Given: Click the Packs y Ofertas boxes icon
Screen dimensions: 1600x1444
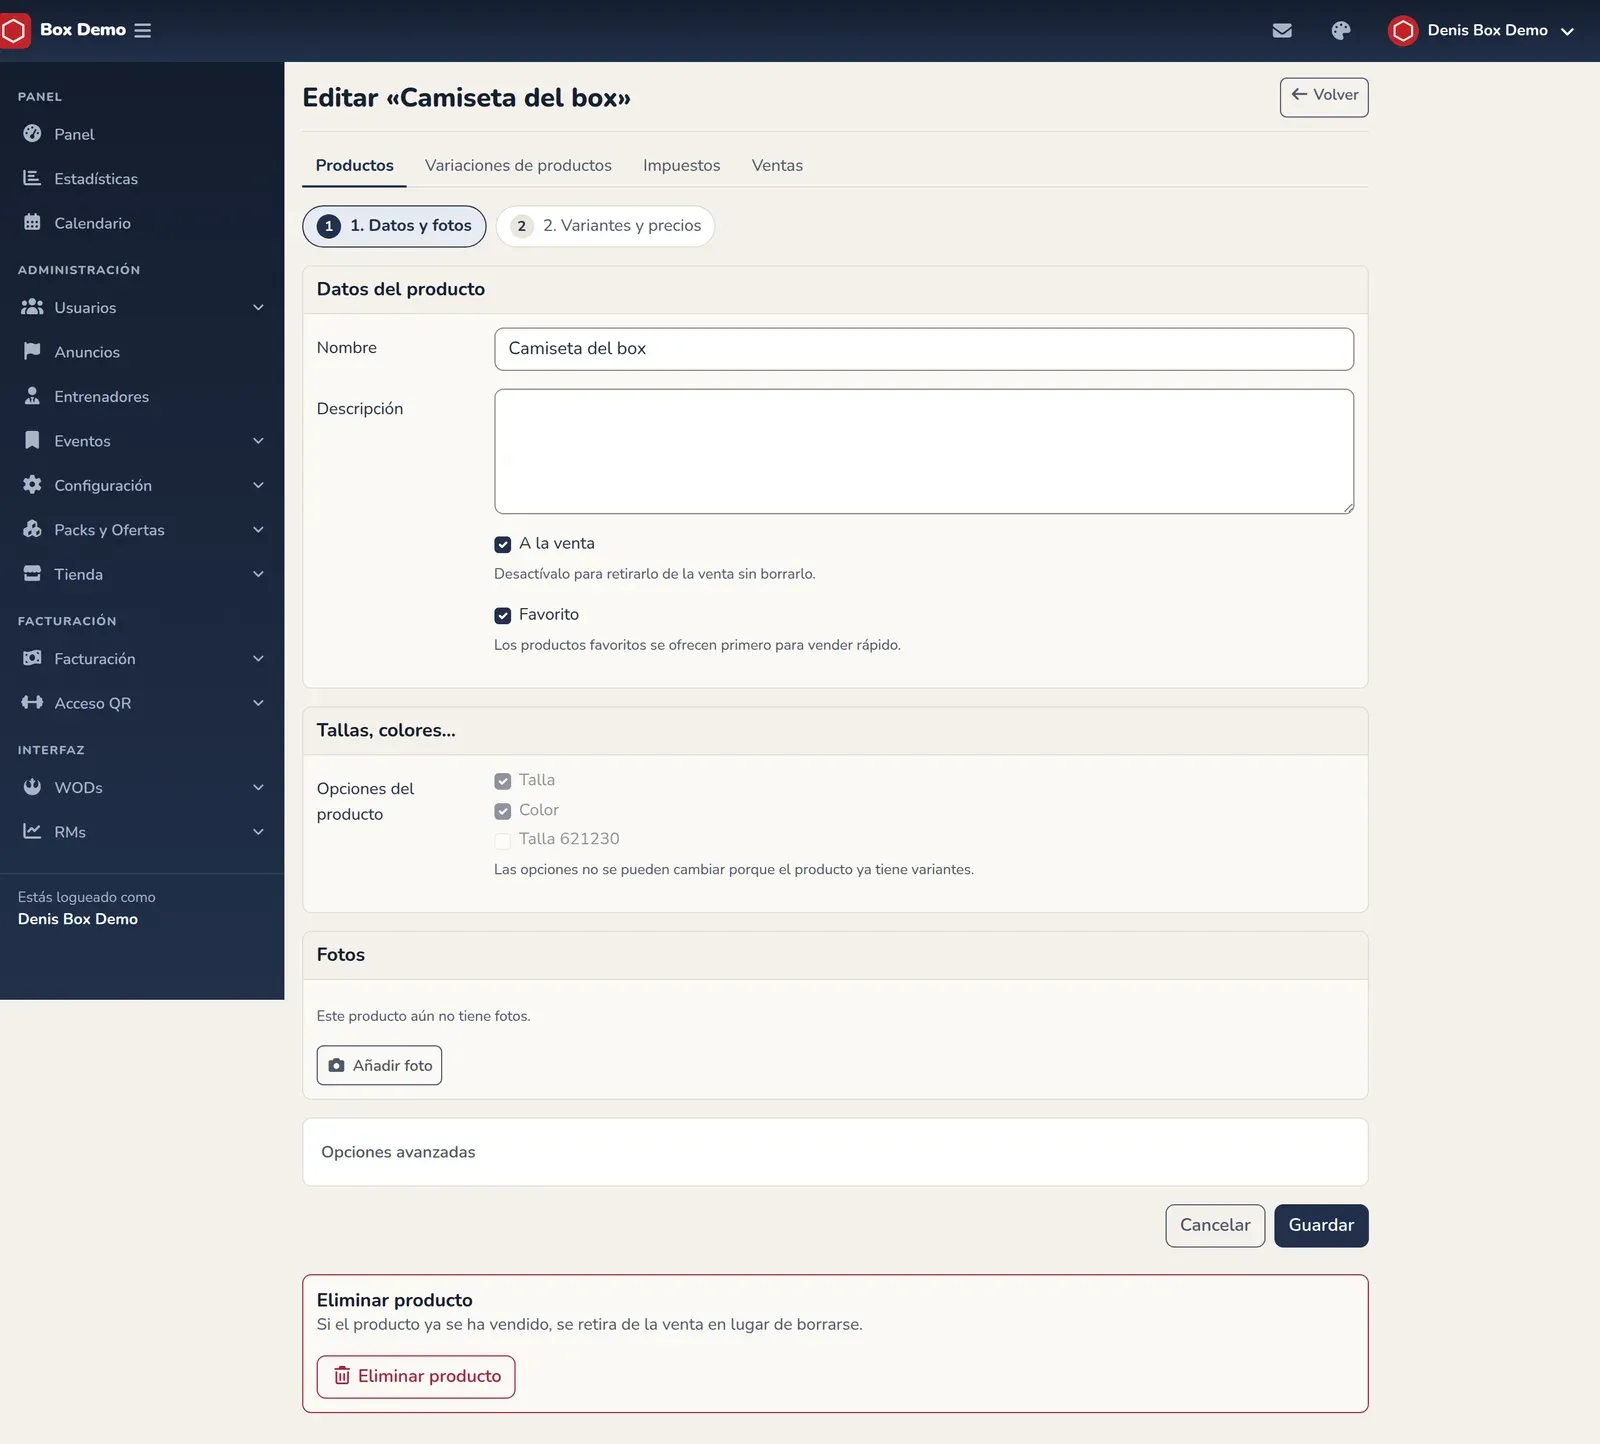Looking at the screenshot, I should tap(32, 529).
